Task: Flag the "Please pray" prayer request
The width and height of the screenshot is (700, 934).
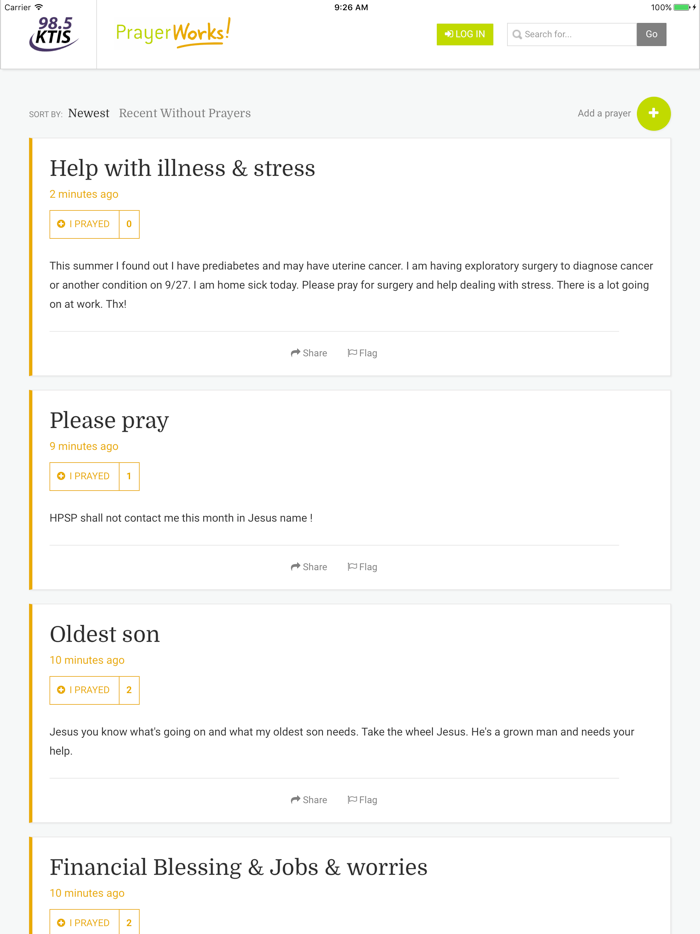Action: pyautogui.click(x=362, y=566)
